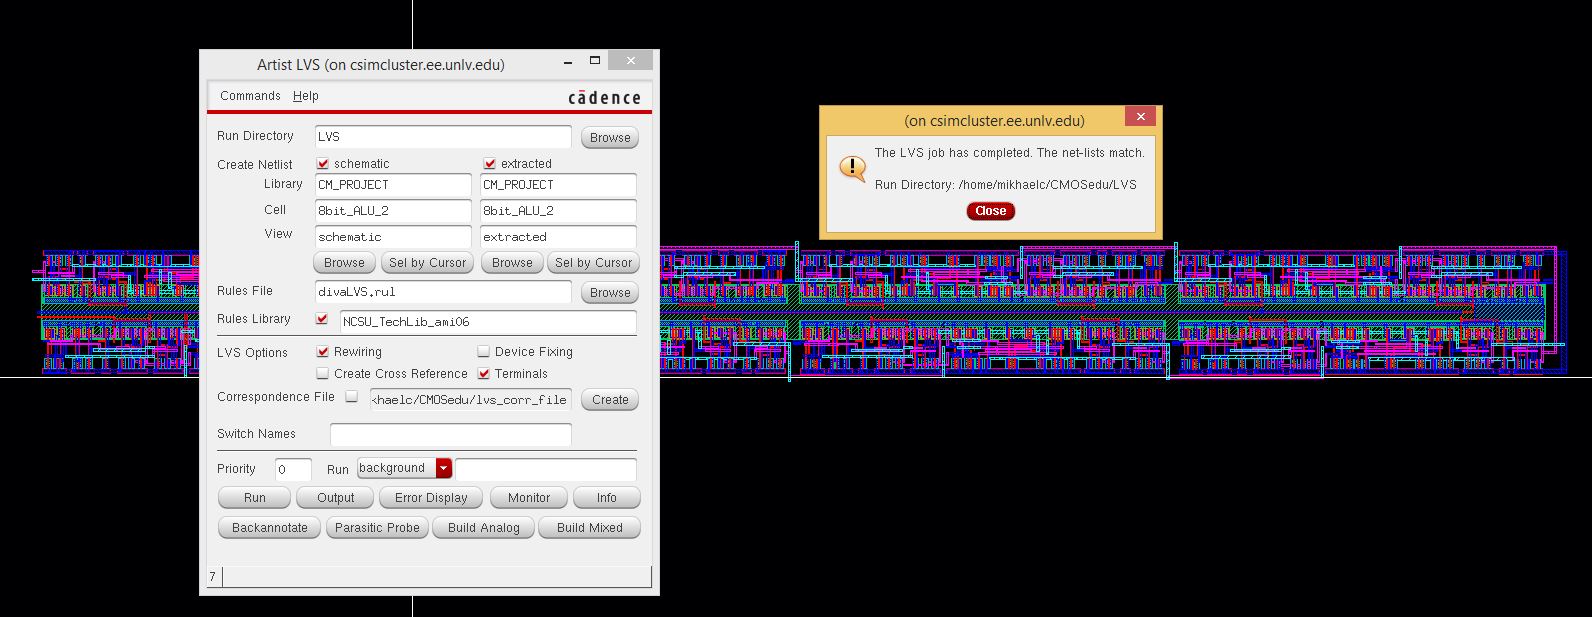
Task: Enable the Device Fixing checkbox
Action: pyautogui.click(x=484, y=352)
